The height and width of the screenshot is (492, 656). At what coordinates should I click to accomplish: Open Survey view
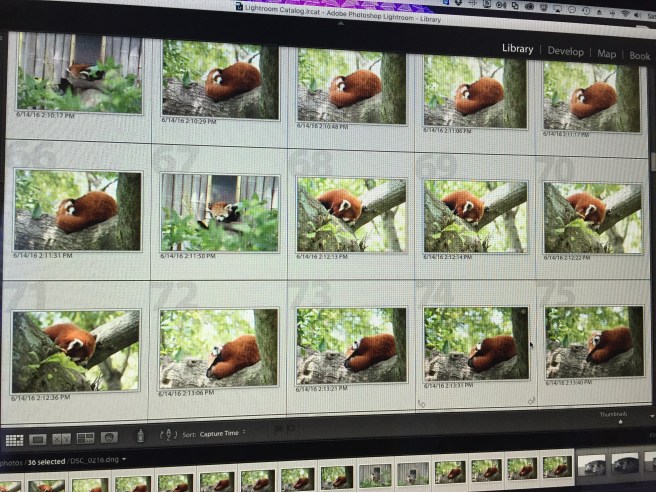click(85, 438)
